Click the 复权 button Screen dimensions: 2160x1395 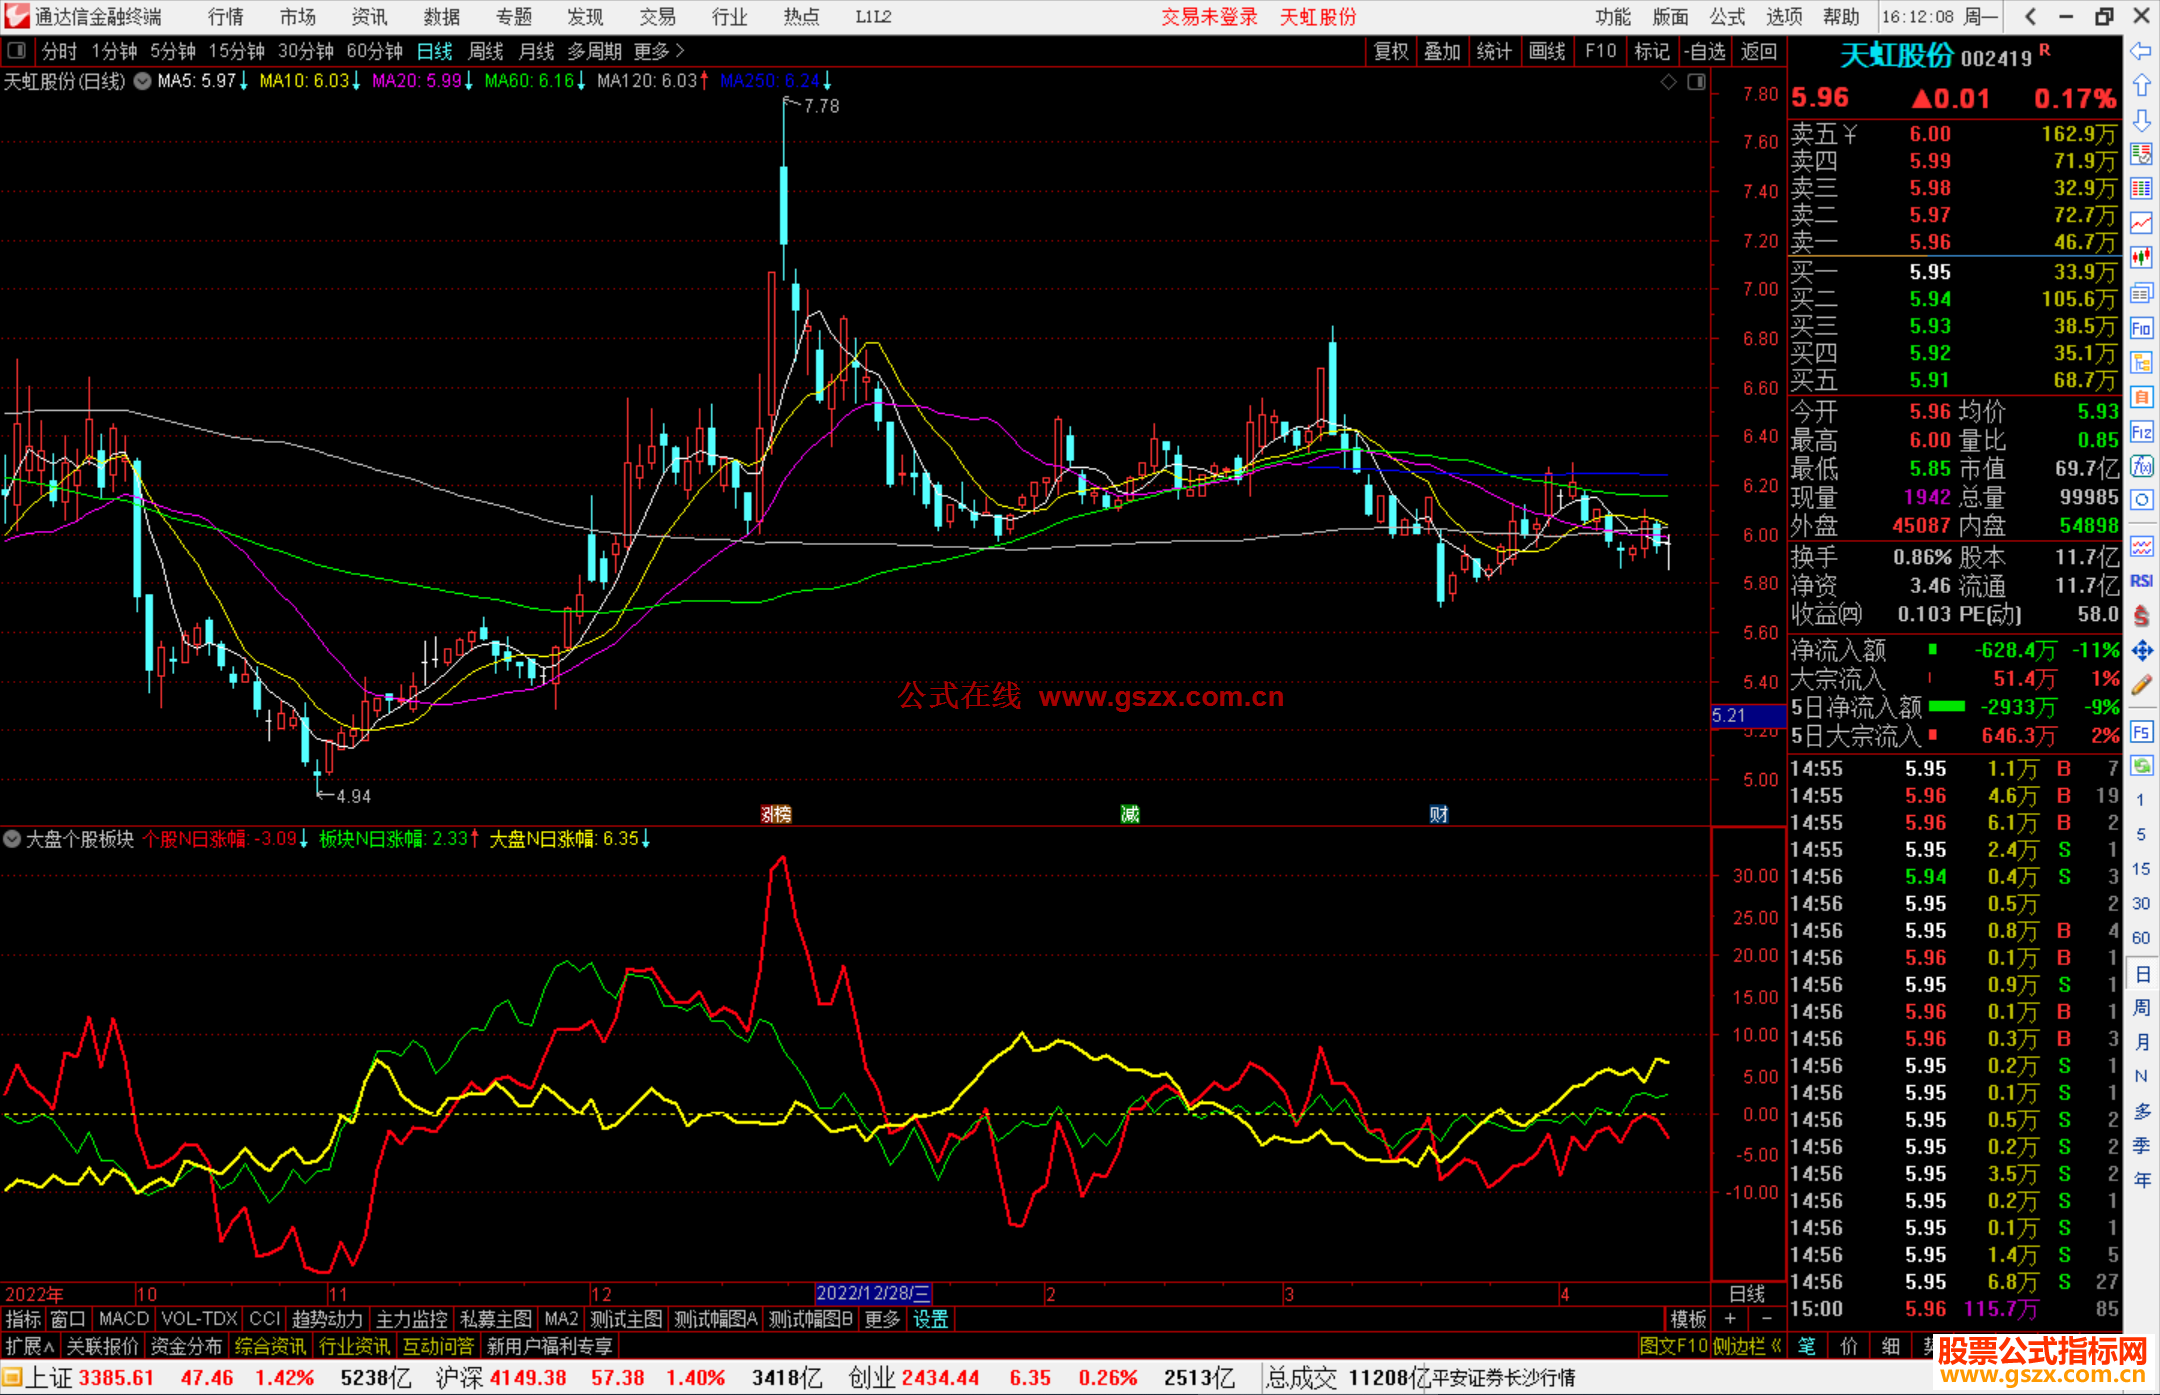tap(1391, 51)
